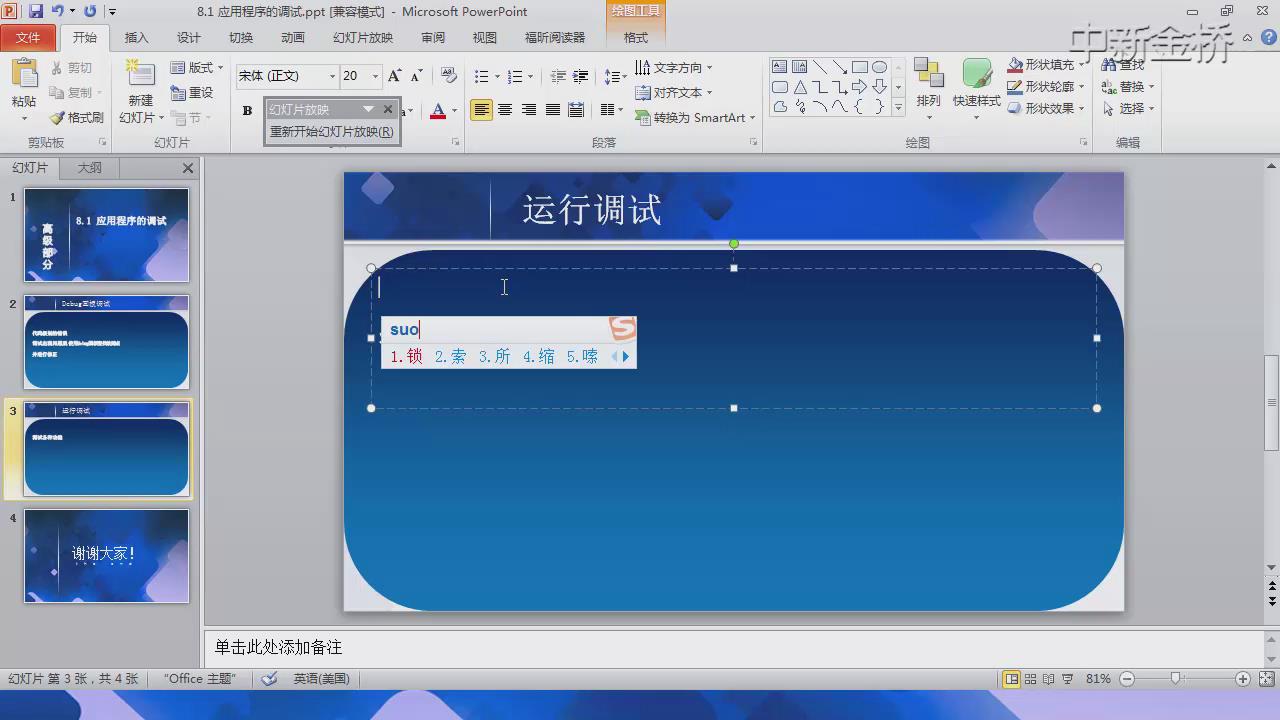Switch to the 大纲 Outline pane tab

(x=90, y=168)
